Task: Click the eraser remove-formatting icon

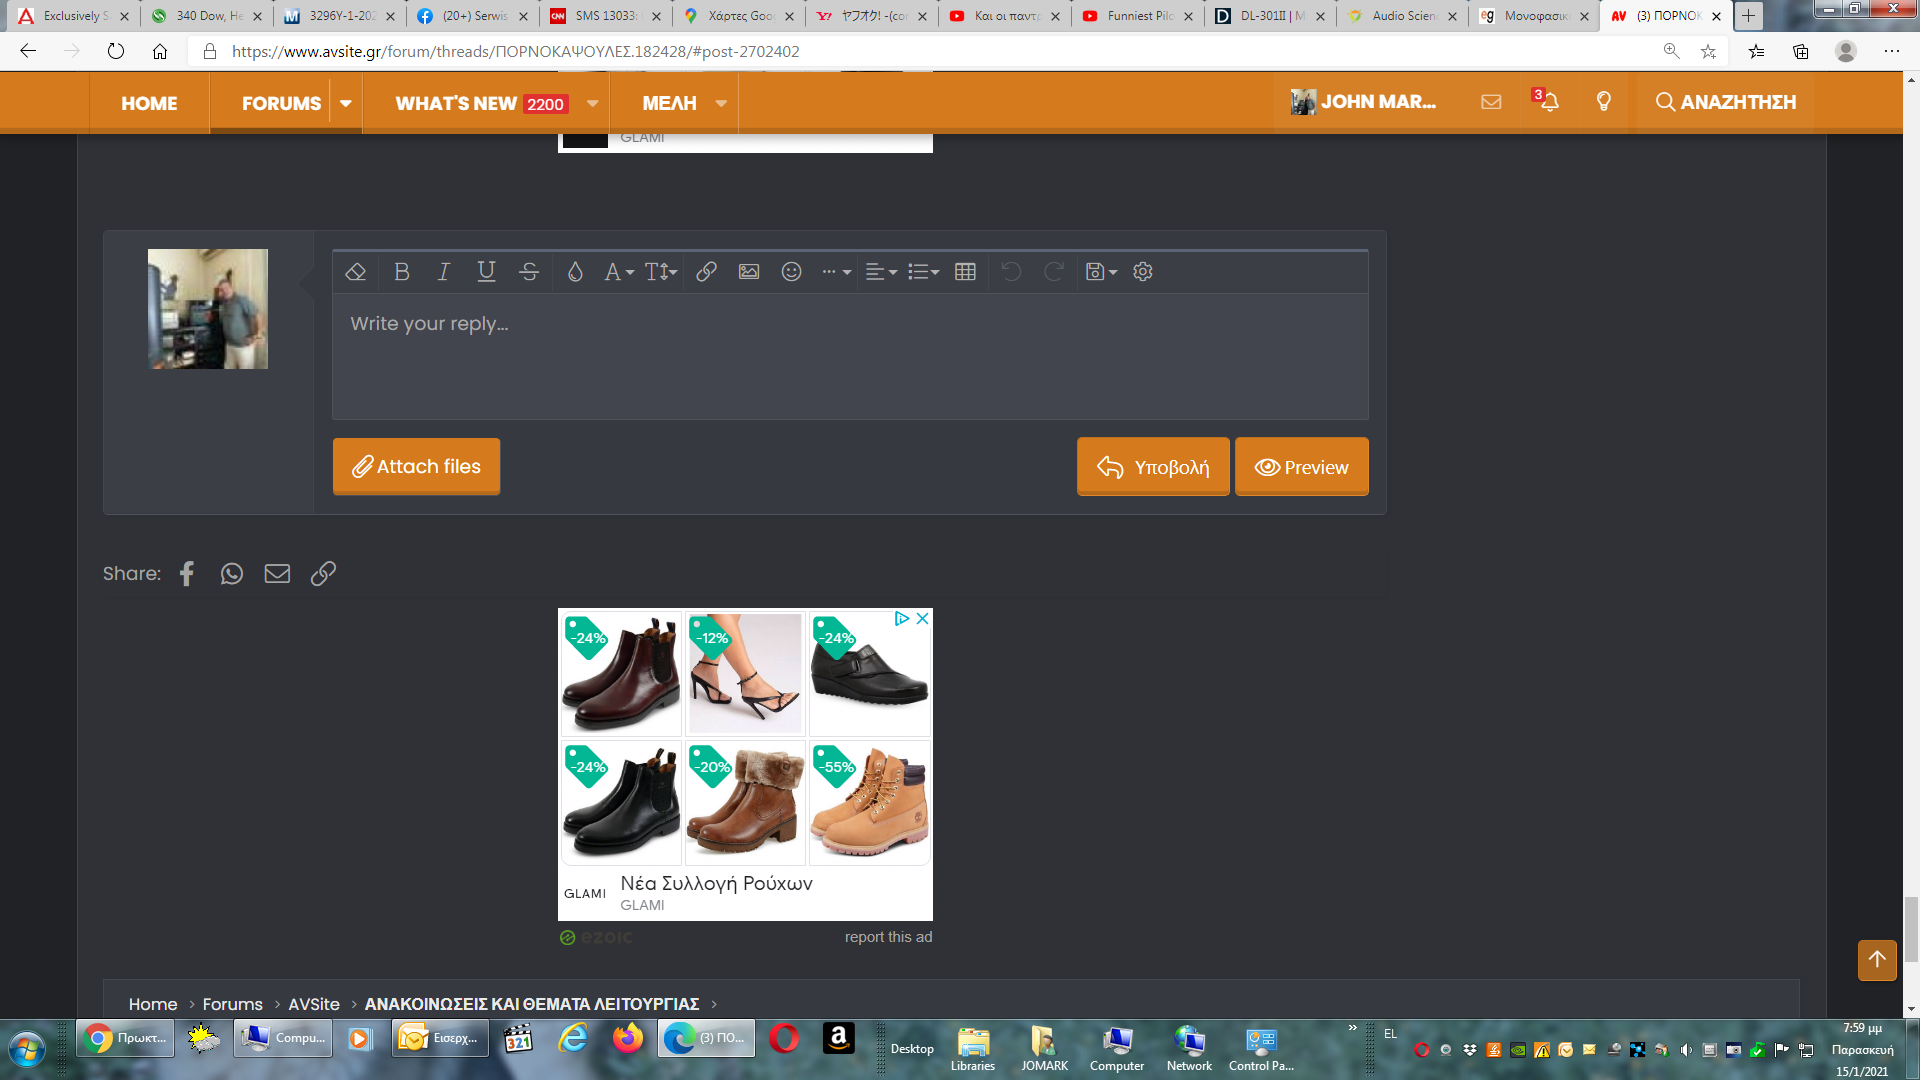Action: point(355,272)
